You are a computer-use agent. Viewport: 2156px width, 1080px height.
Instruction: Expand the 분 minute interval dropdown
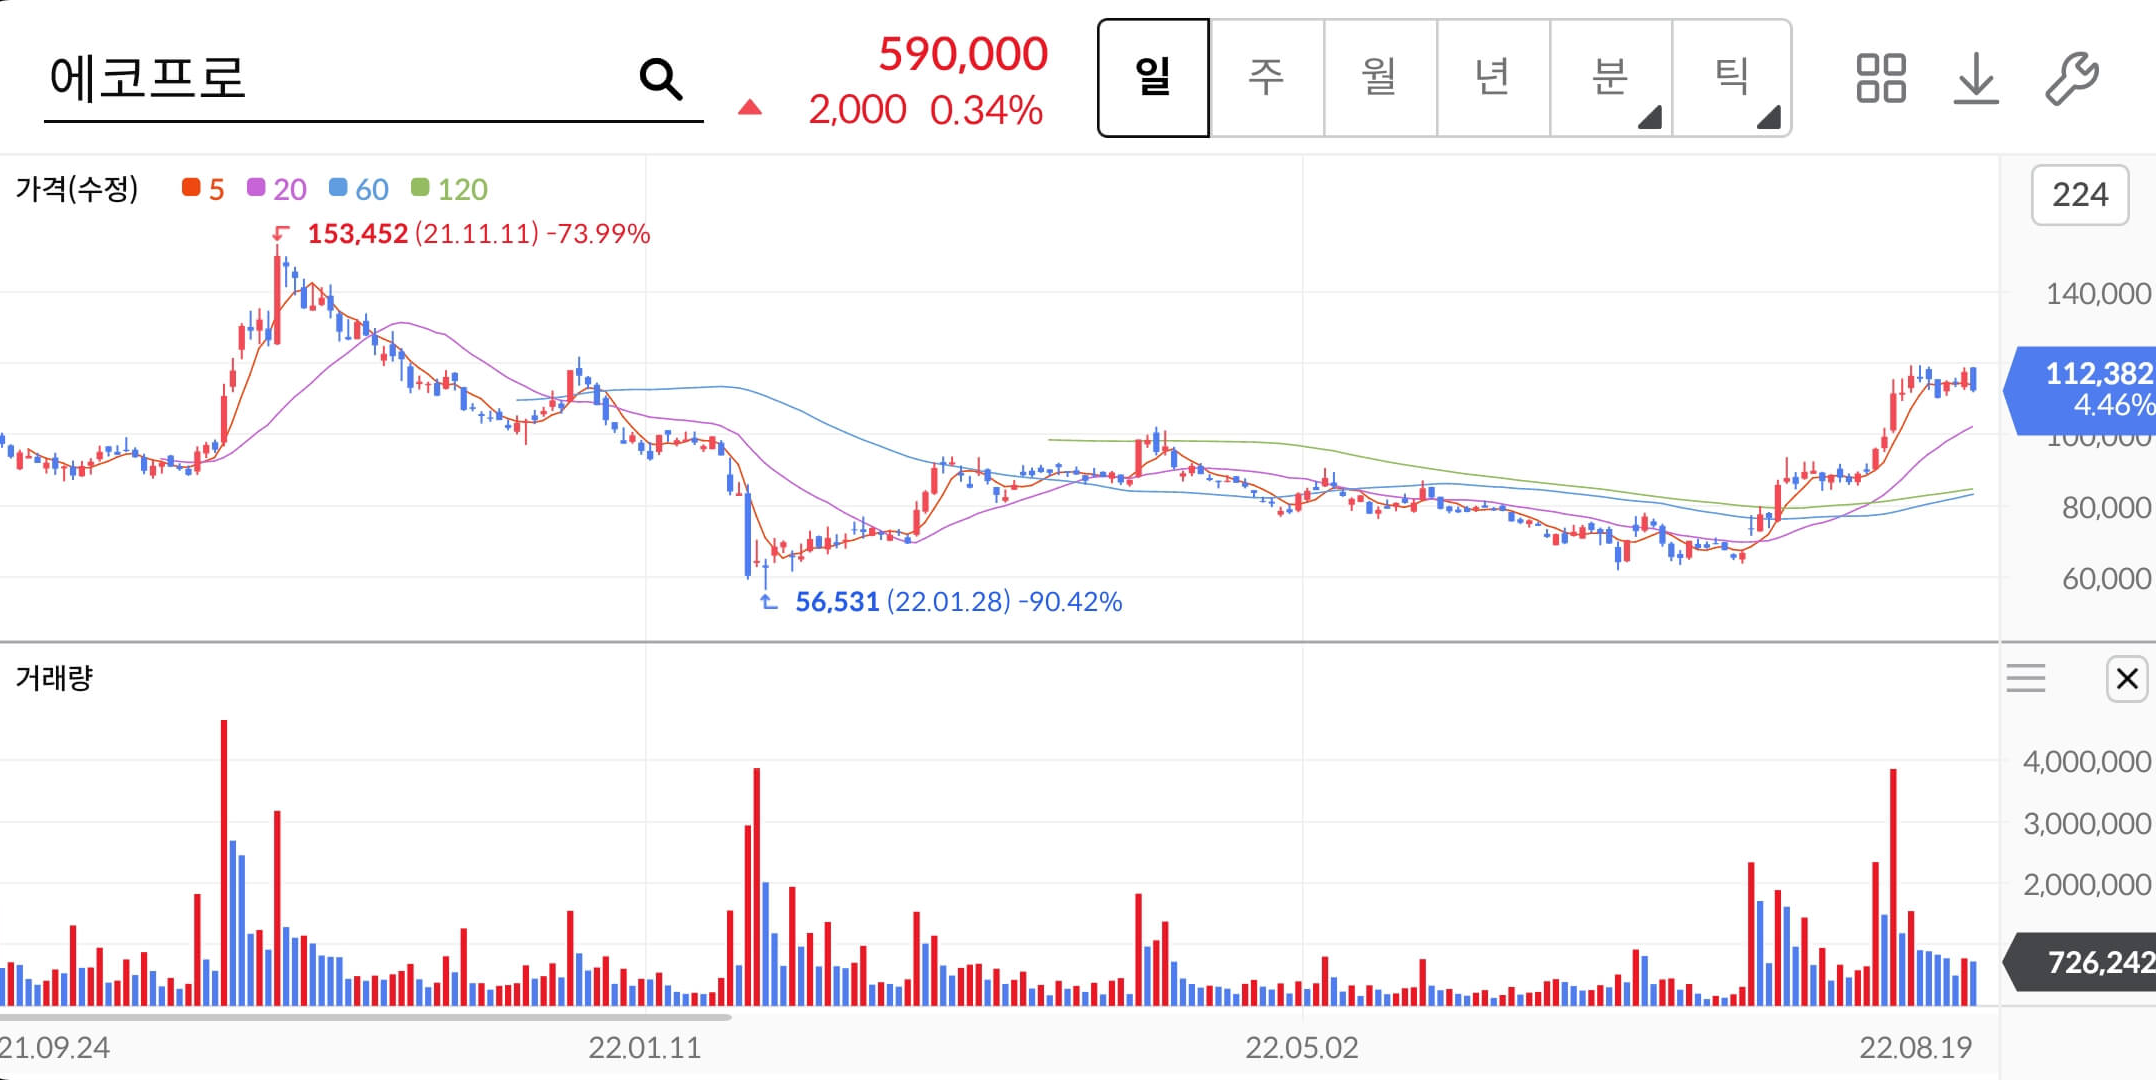point(1610,78)
